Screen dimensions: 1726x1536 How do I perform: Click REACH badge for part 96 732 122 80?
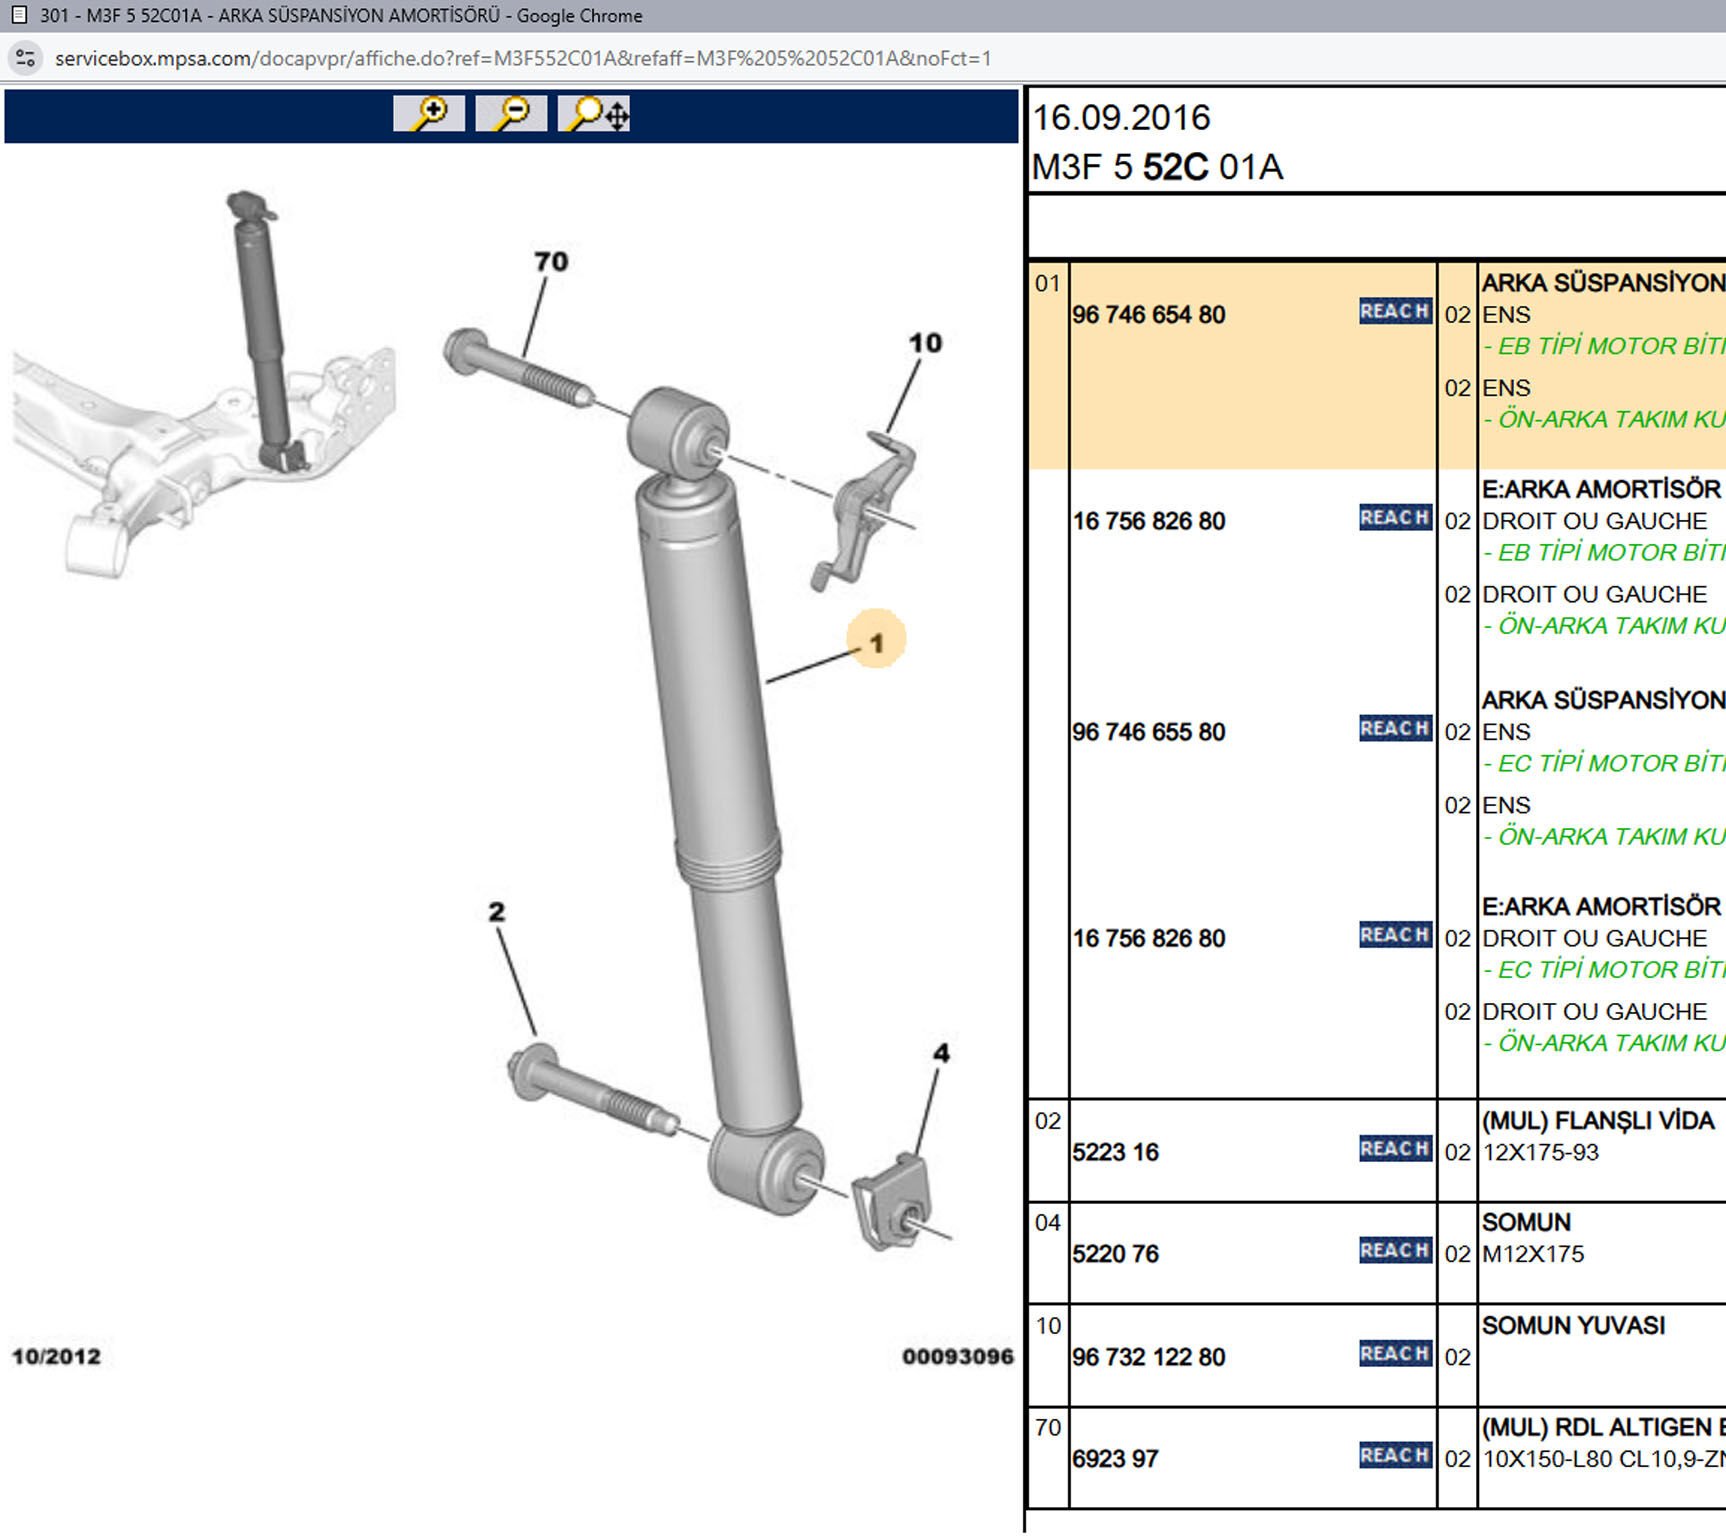coord(1395,1354)
